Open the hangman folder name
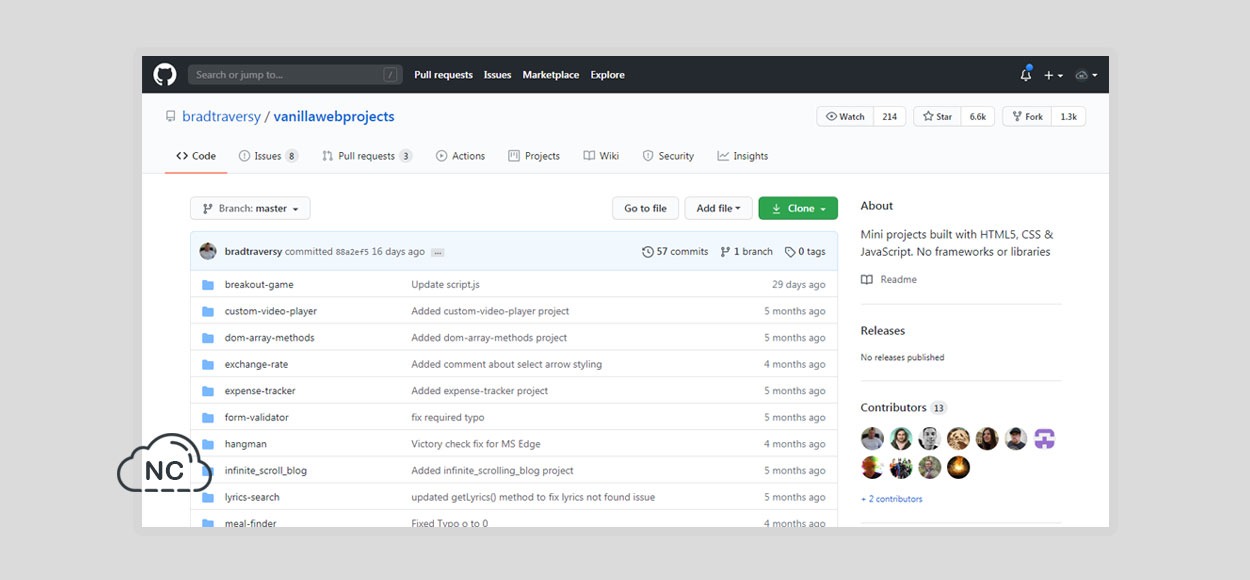 point(246,444)
